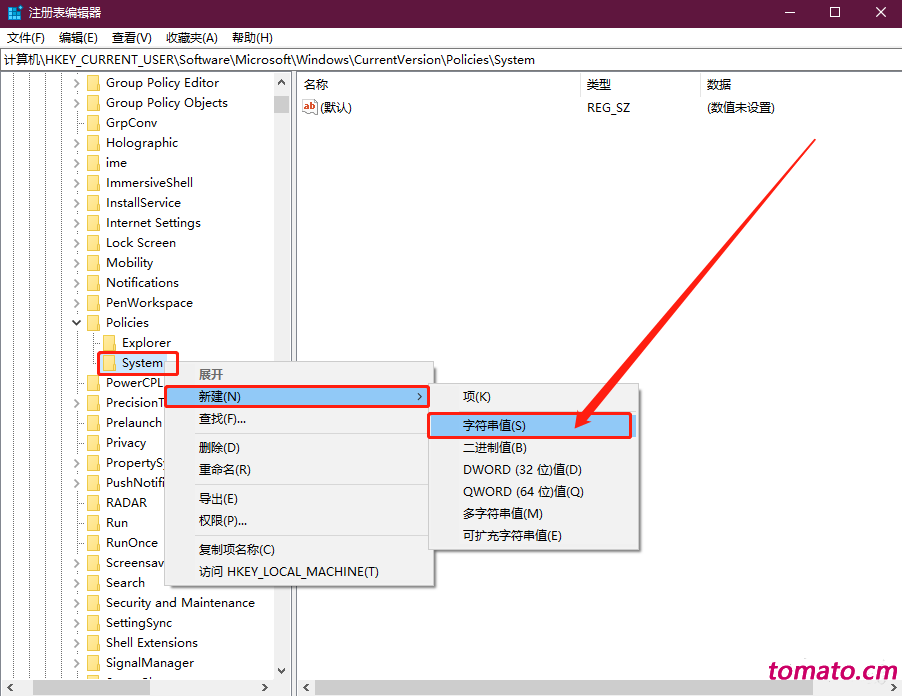Maximize the Registry Editor window
Screen dimensions: 902x696
tap(835, 12)
